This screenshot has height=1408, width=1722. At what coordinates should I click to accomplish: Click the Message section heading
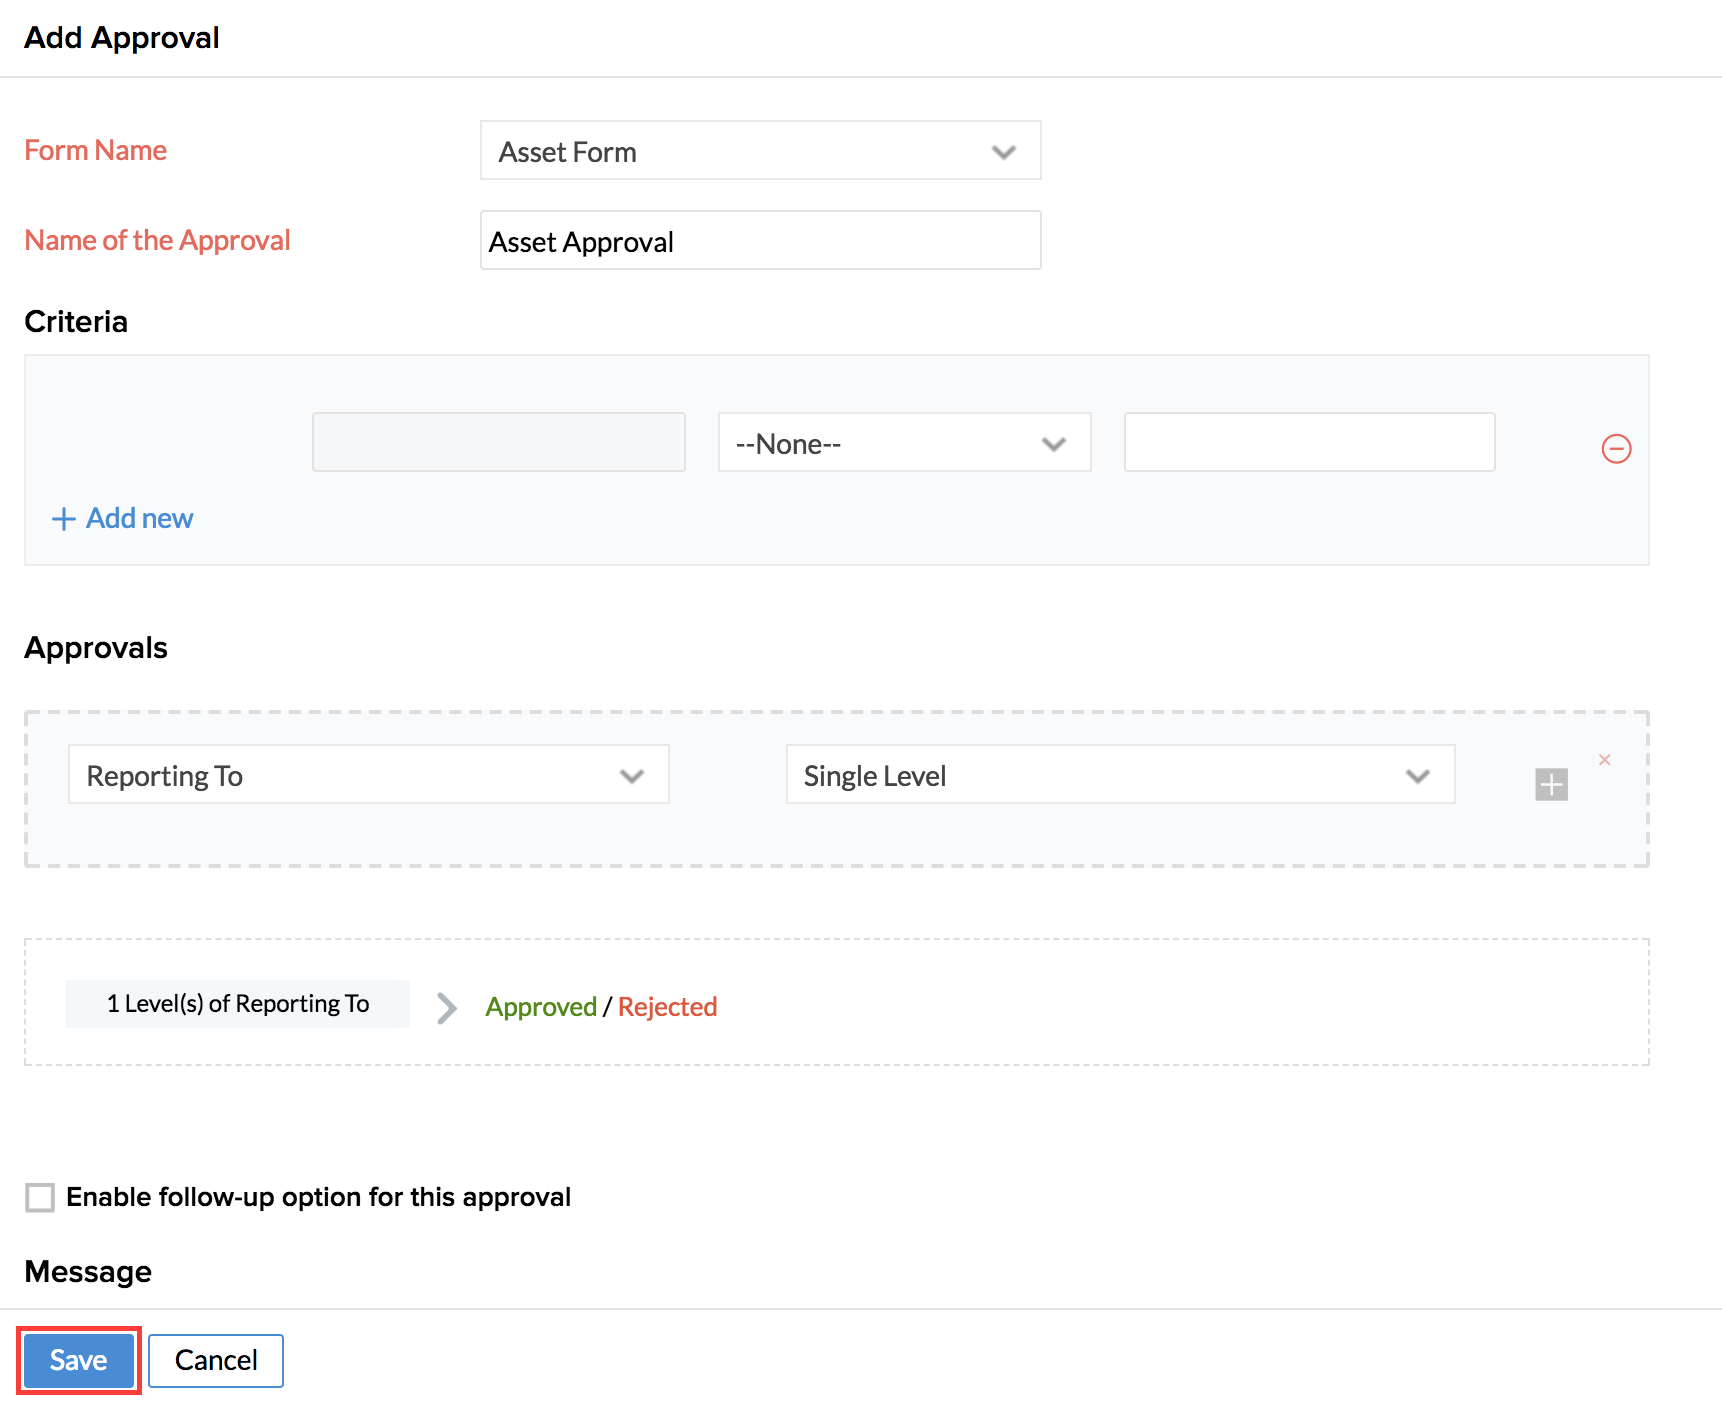click(88, 1272)
